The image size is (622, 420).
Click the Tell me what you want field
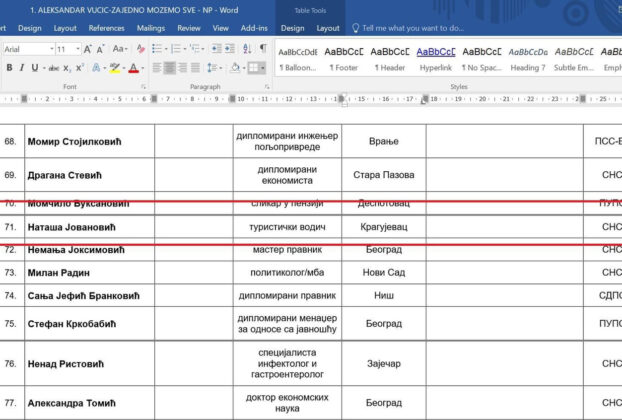tap(412, 28)
